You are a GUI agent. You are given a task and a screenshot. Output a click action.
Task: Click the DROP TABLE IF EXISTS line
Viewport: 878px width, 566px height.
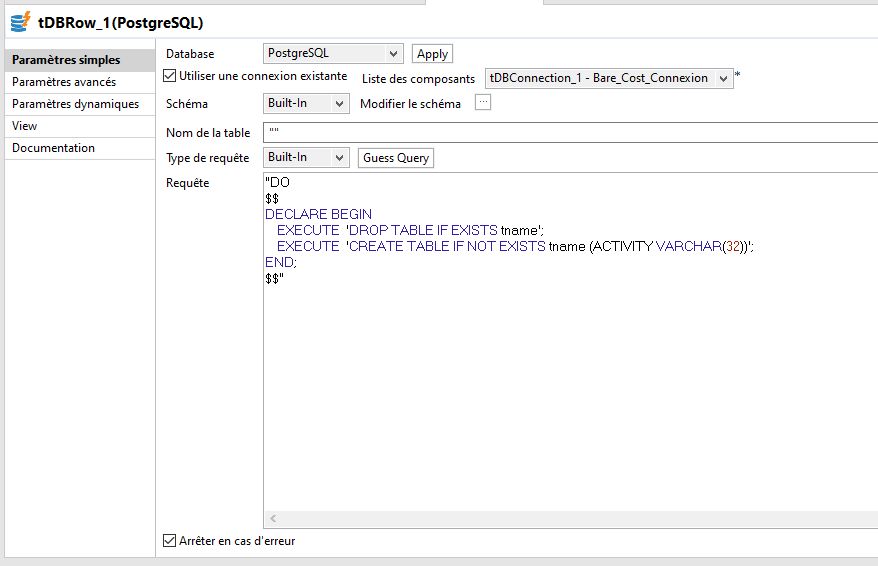pos(410,230)
